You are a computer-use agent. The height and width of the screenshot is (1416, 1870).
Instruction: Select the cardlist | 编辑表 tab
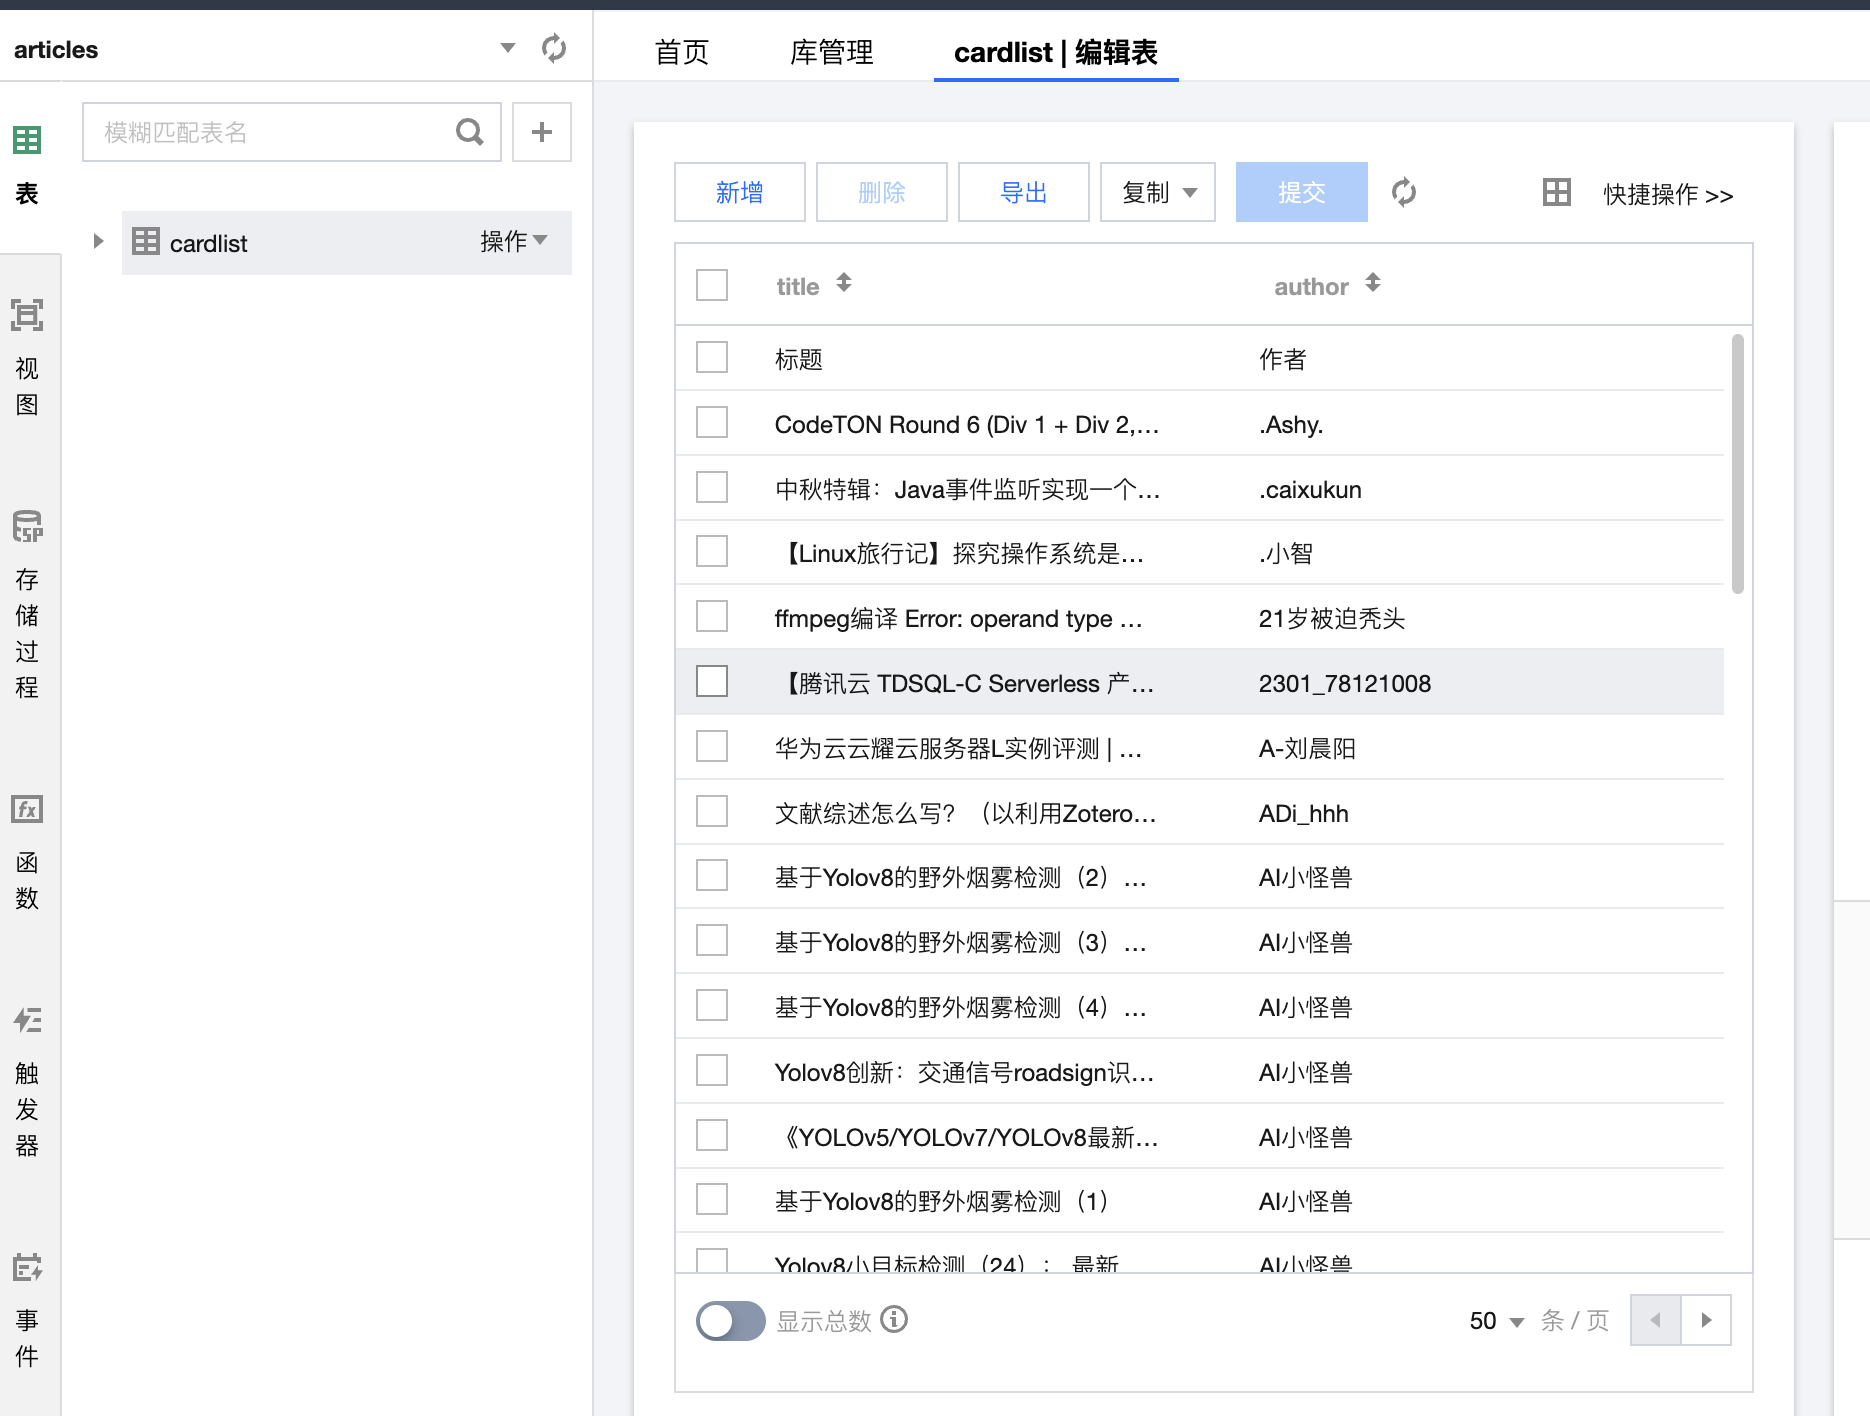1056,52
